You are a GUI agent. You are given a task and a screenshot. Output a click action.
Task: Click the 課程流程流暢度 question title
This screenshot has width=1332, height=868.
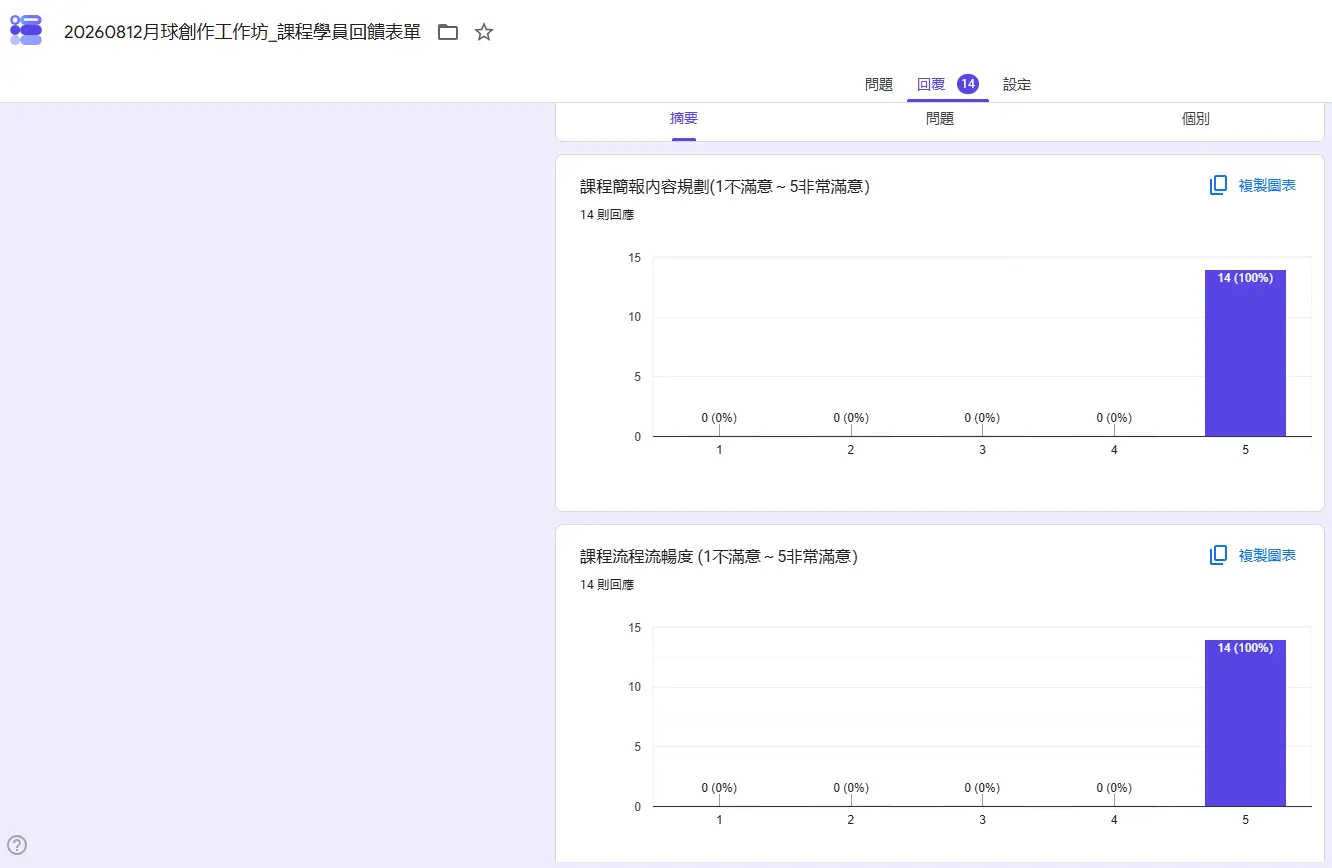click(719, 556)
